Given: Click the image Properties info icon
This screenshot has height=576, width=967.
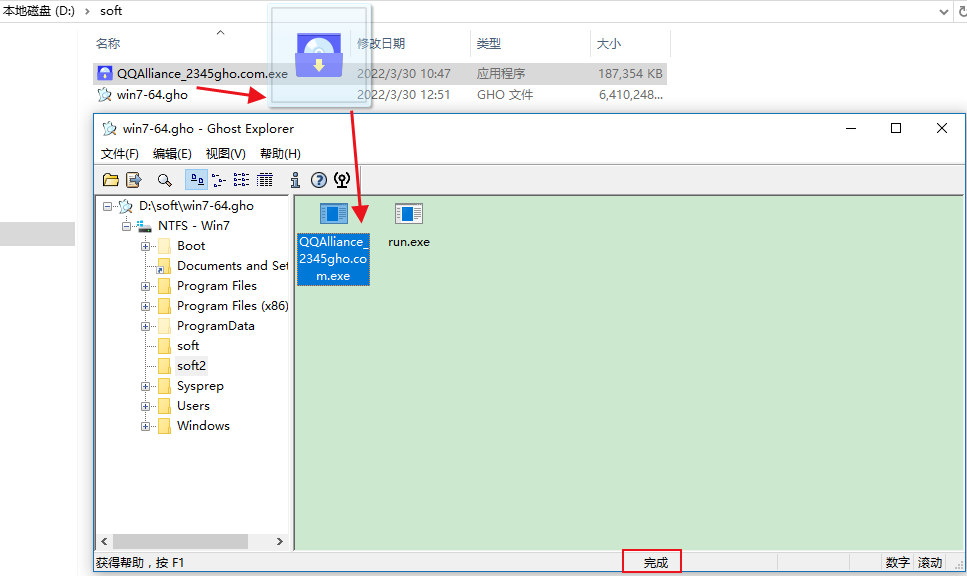Looking at the screenshot, I should click(295, 180).
